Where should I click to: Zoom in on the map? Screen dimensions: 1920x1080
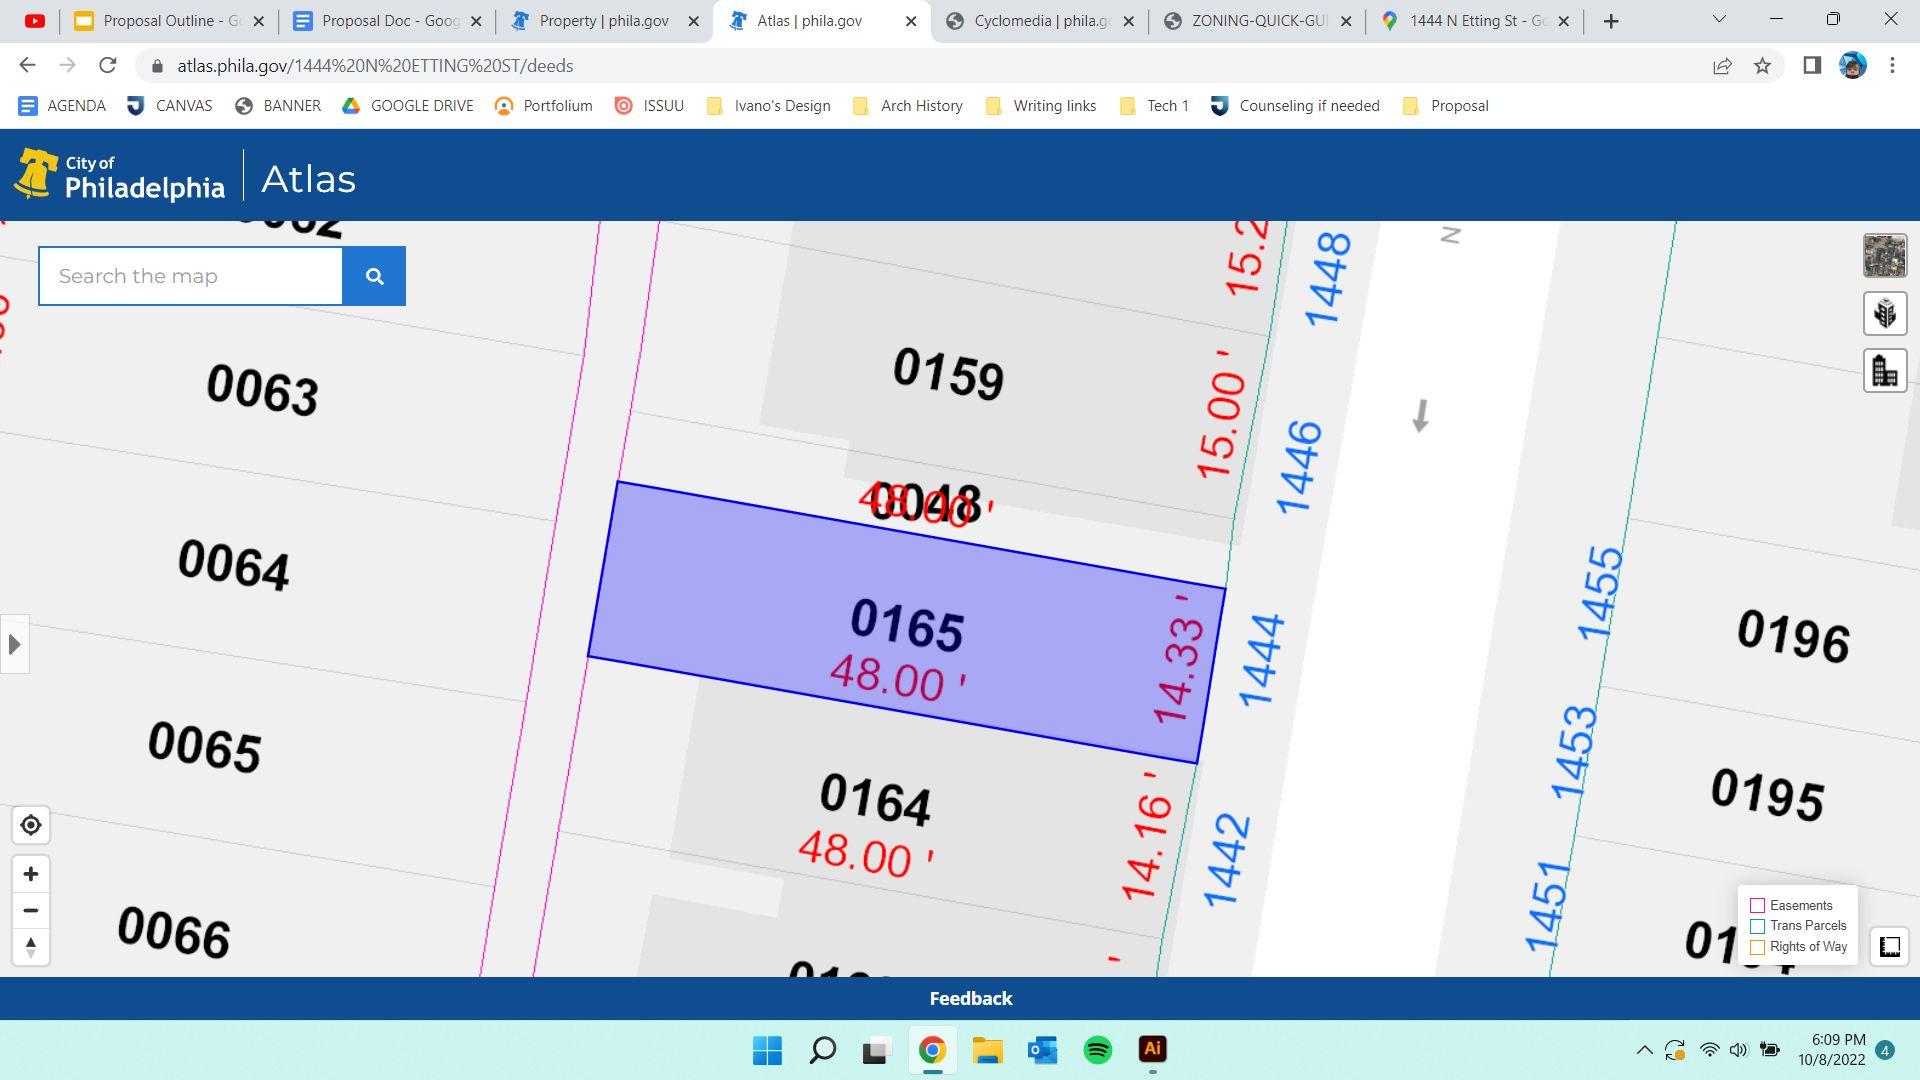click(x=30, y=875)
